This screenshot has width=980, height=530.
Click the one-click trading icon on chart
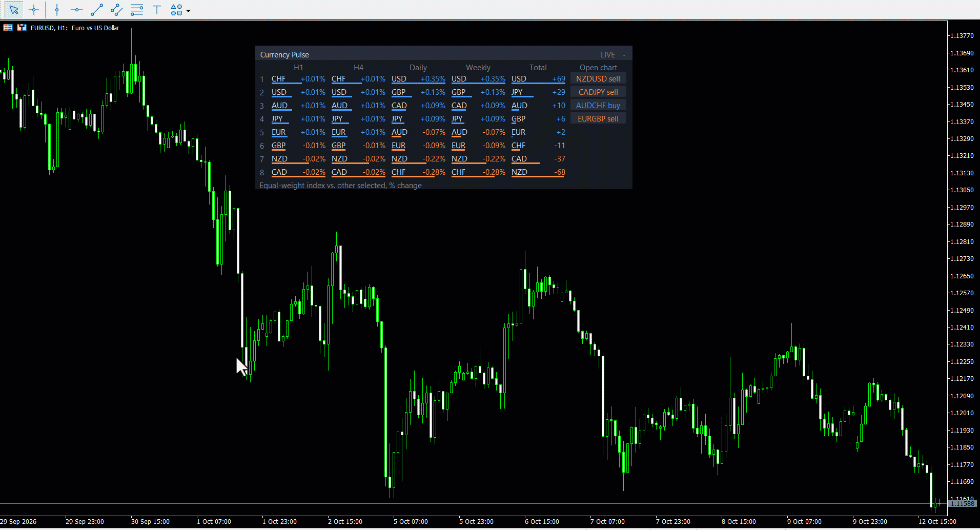coord(22,28)
